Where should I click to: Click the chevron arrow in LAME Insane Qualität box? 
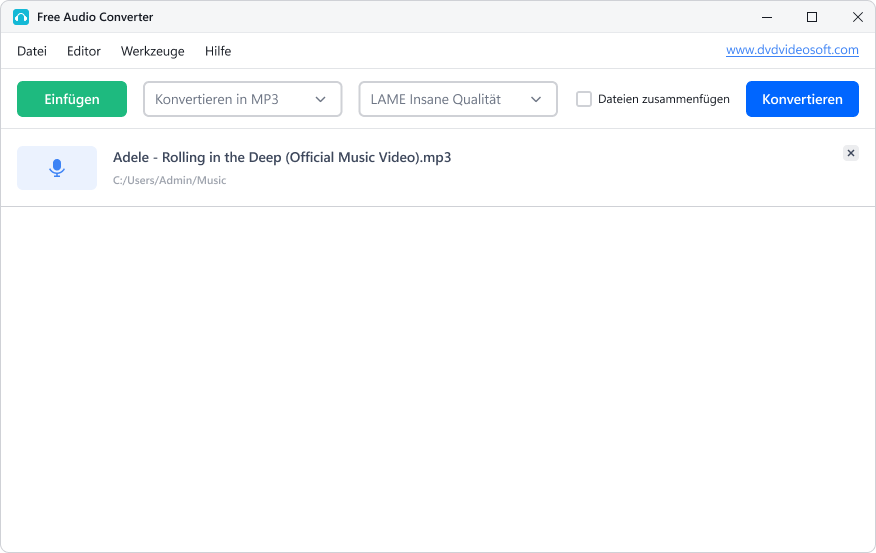[536, 99]
